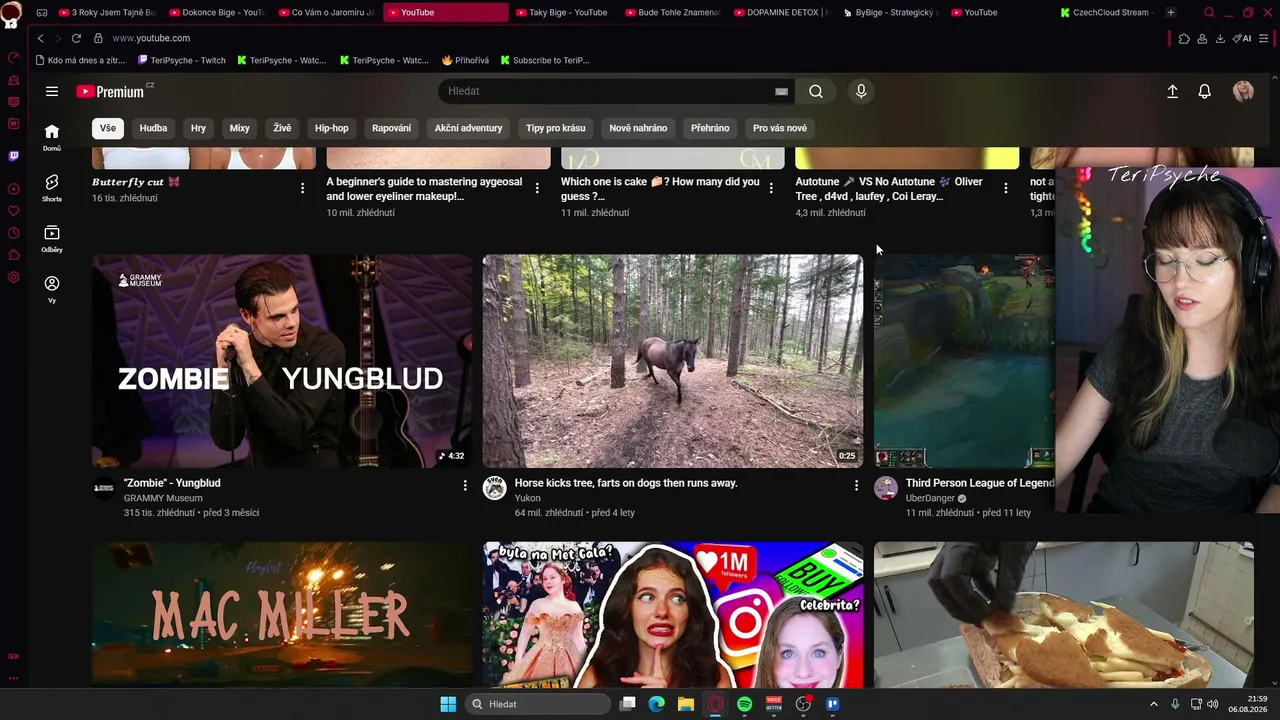Open Spotify from the taskbar
This screenshot has width=1280, height=720.
[744, 704]
